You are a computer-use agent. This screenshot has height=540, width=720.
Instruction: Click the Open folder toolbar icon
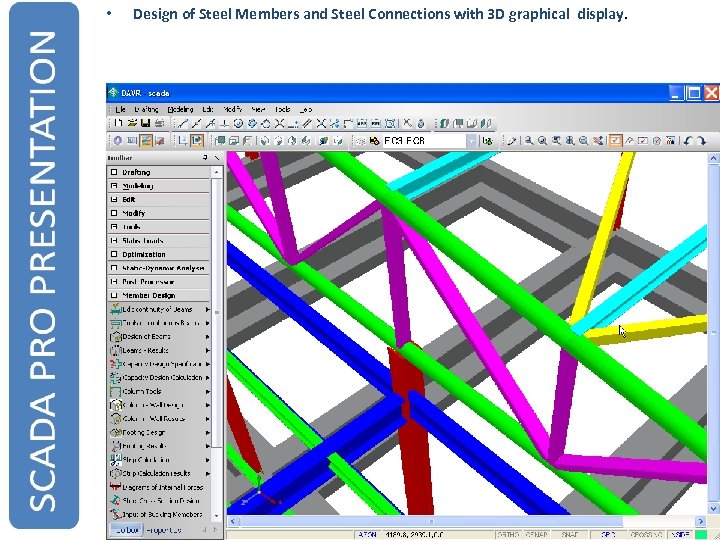tap(132, 123)
